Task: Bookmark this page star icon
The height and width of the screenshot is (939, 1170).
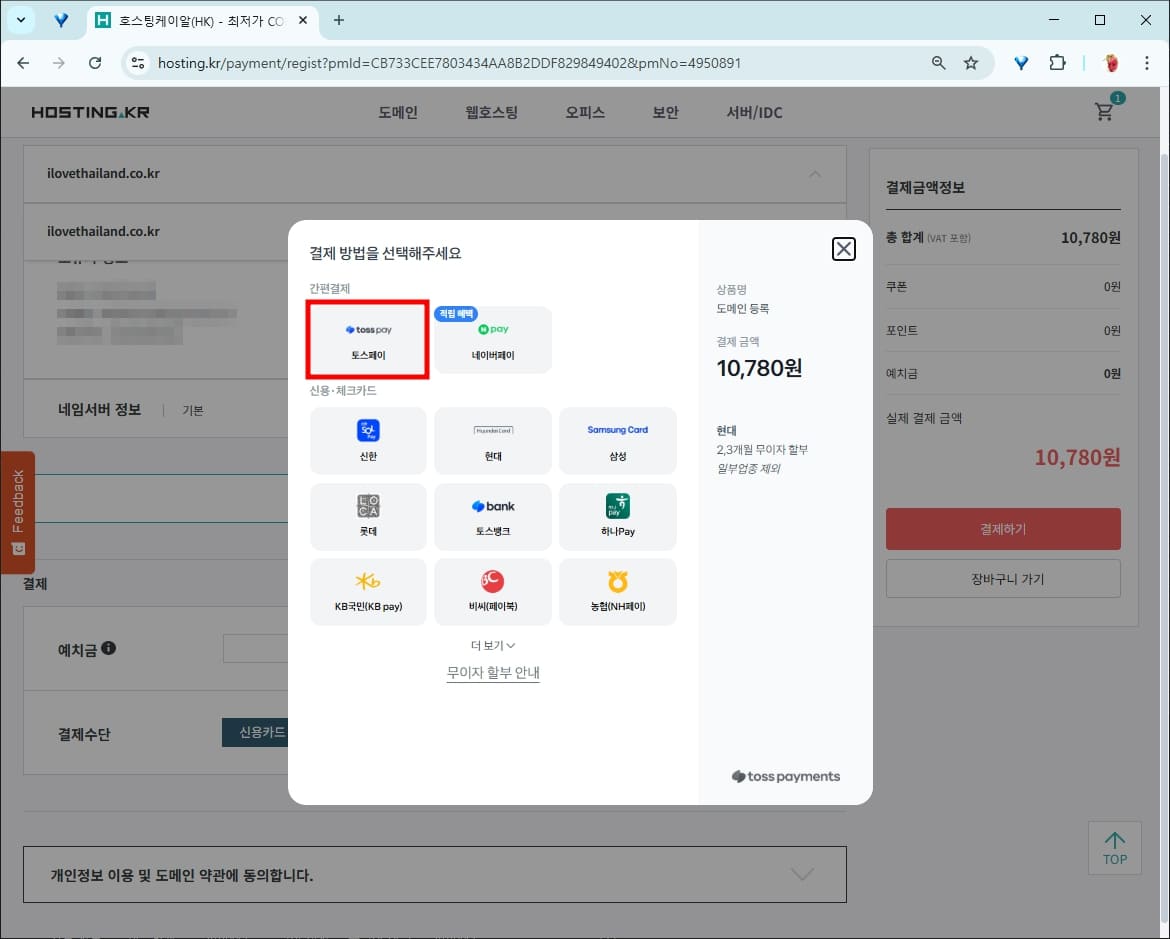Action: tap(970, 63)
